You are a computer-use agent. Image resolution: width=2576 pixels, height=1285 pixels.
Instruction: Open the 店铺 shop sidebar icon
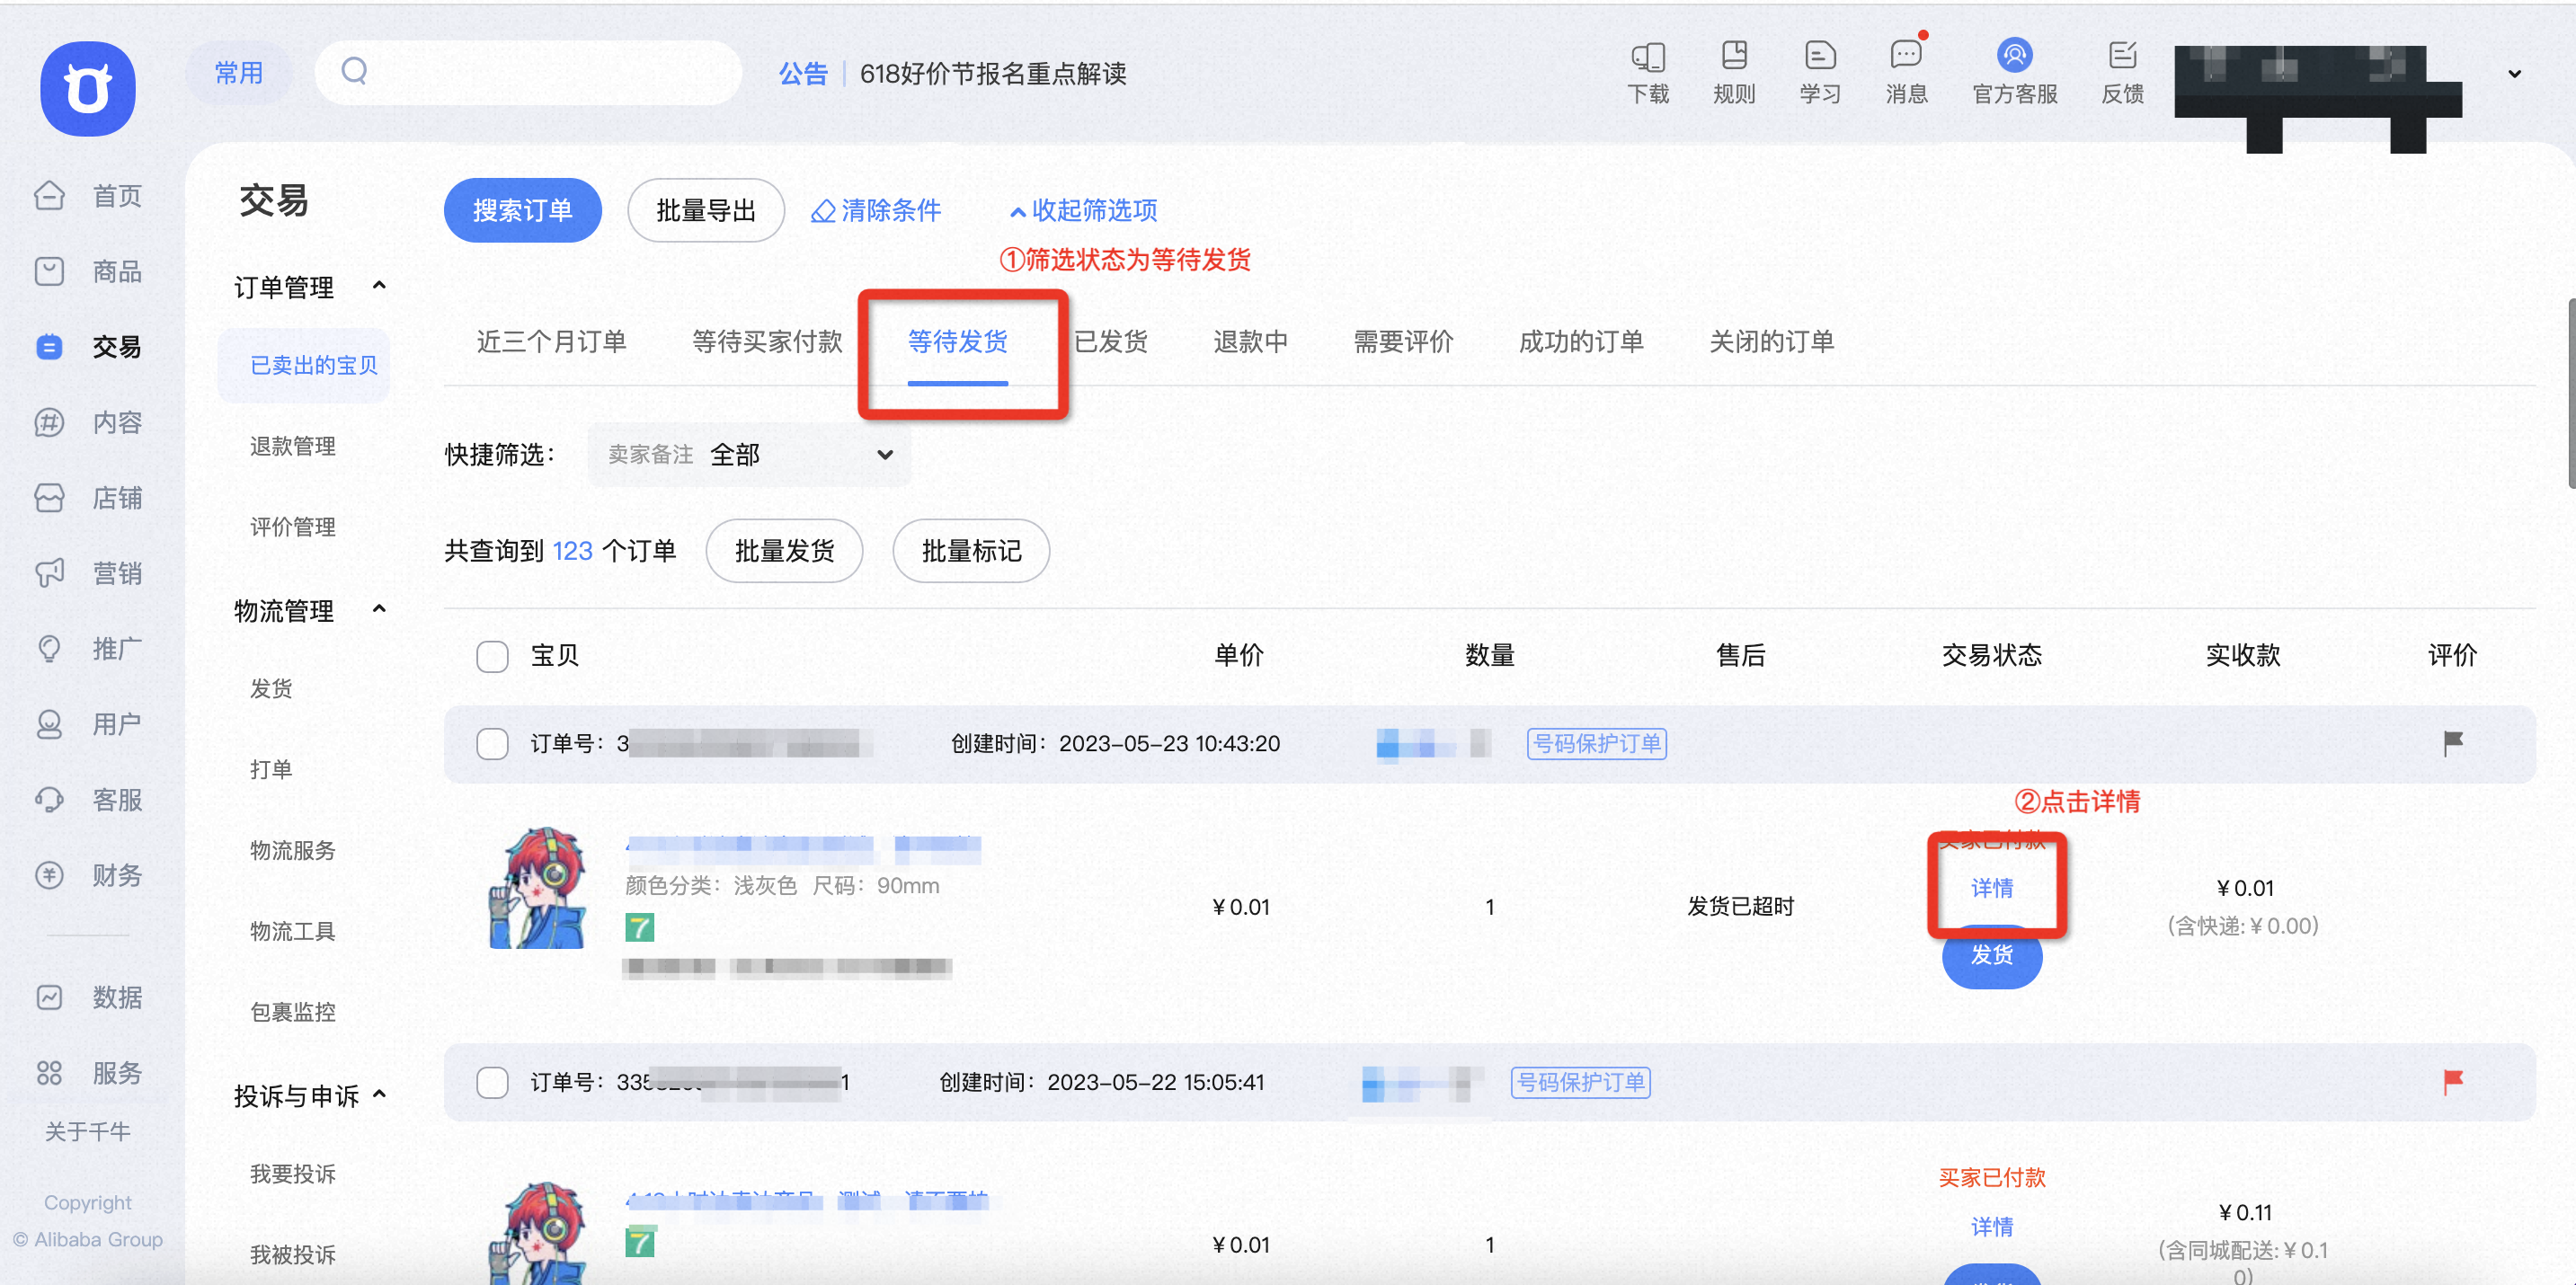[x=49, y=497]
